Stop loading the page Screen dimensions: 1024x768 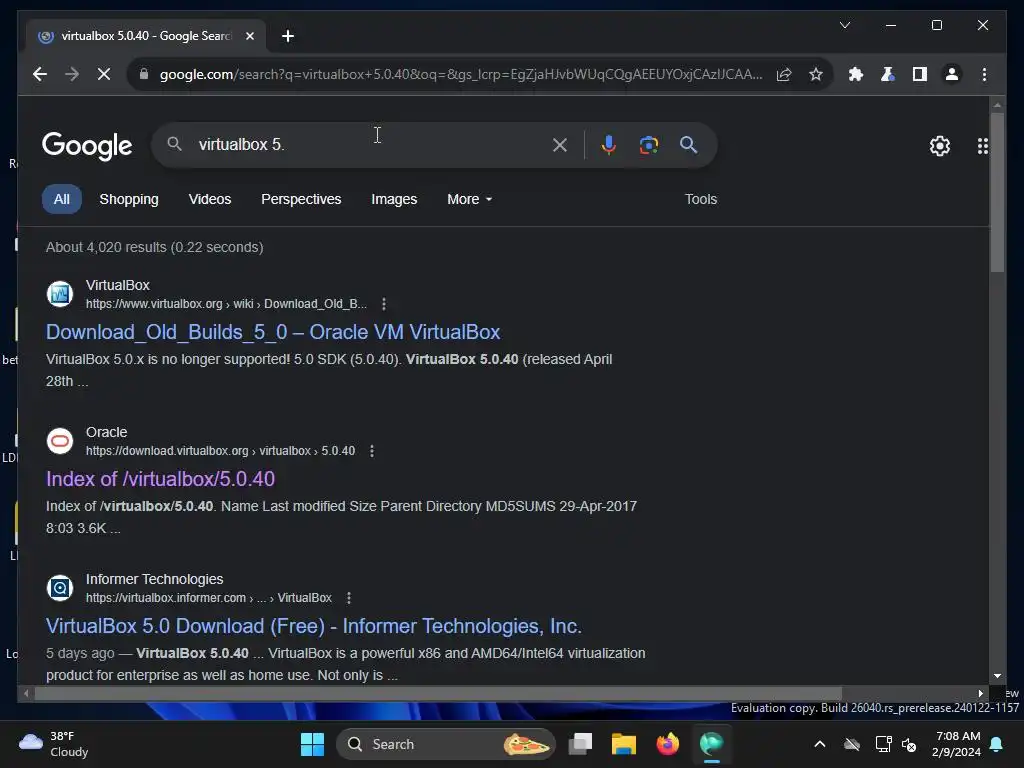coord(104,74)
